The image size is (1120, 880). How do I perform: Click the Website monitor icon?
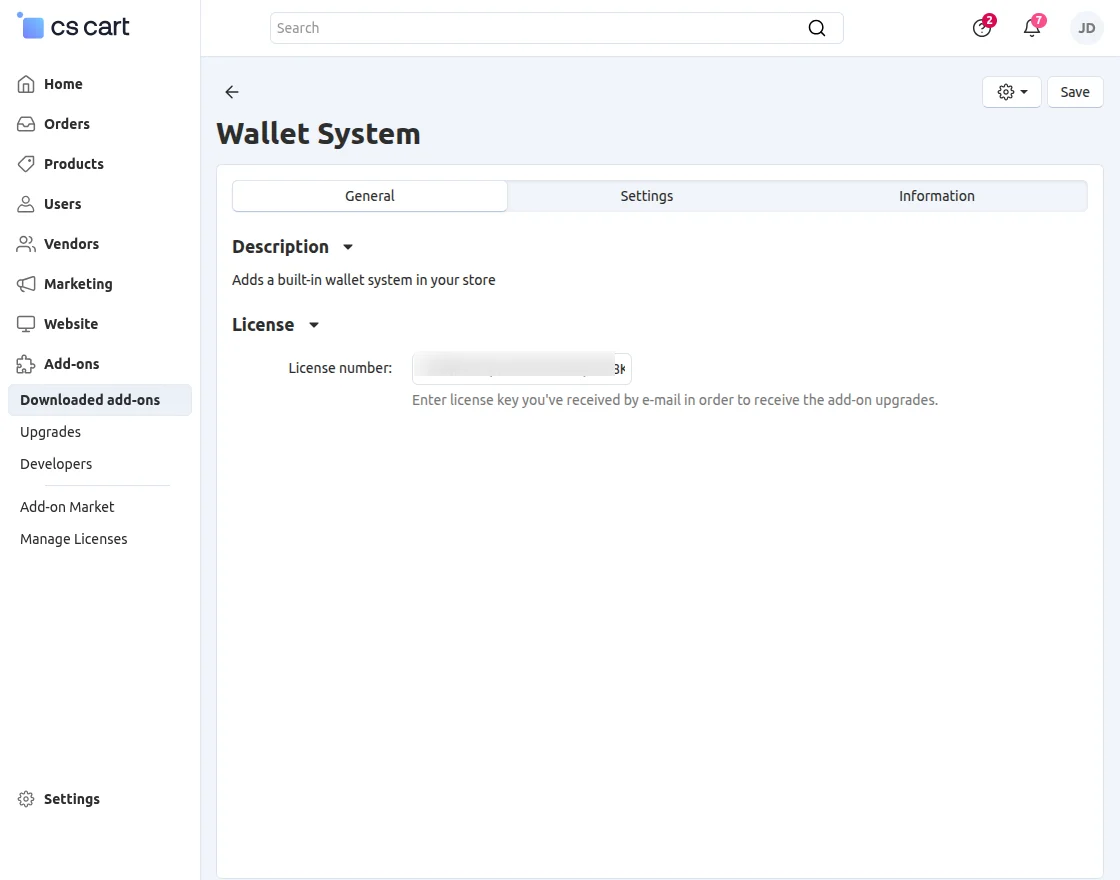pos(25,324)
